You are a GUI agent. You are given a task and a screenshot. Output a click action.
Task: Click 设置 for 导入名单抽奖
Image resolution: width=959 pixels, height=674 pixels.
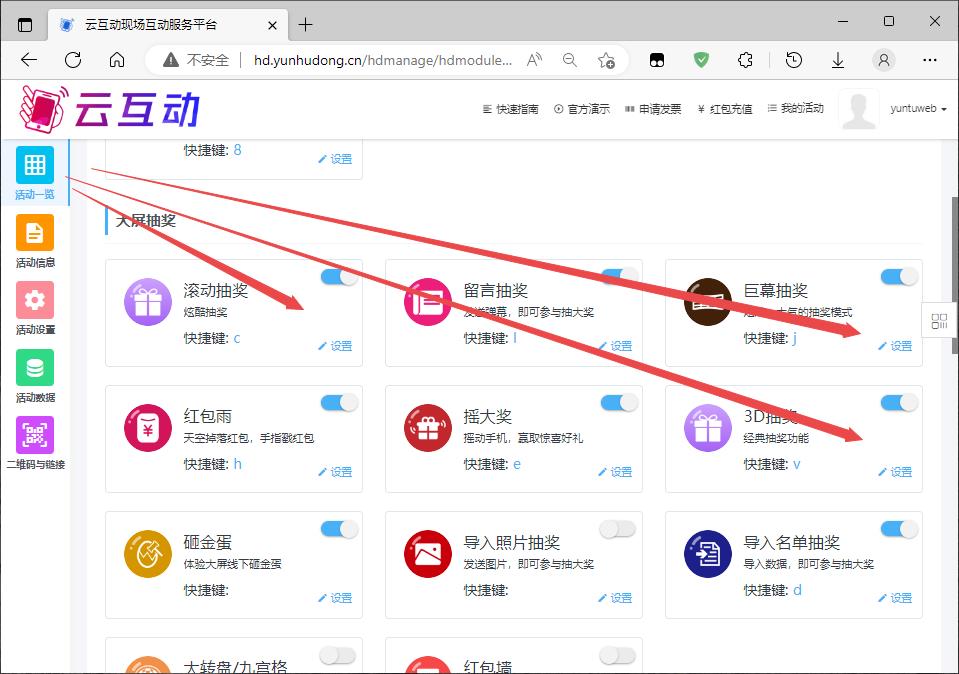895,598
